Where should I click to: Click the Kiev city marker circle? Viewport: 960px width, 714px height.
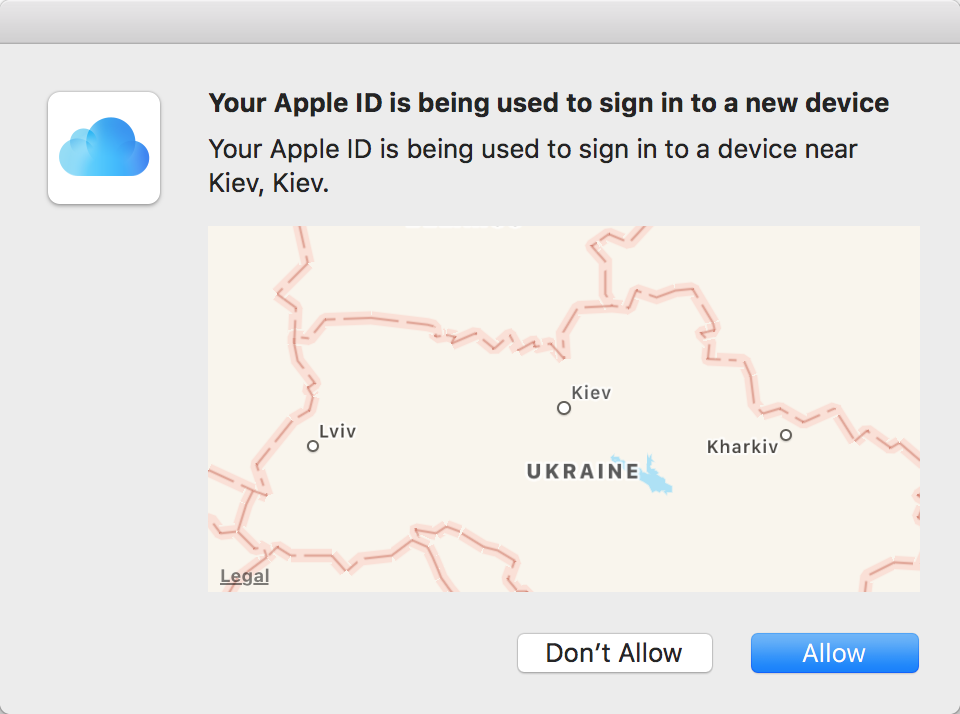pyautogui.click(x=564, y=408)
